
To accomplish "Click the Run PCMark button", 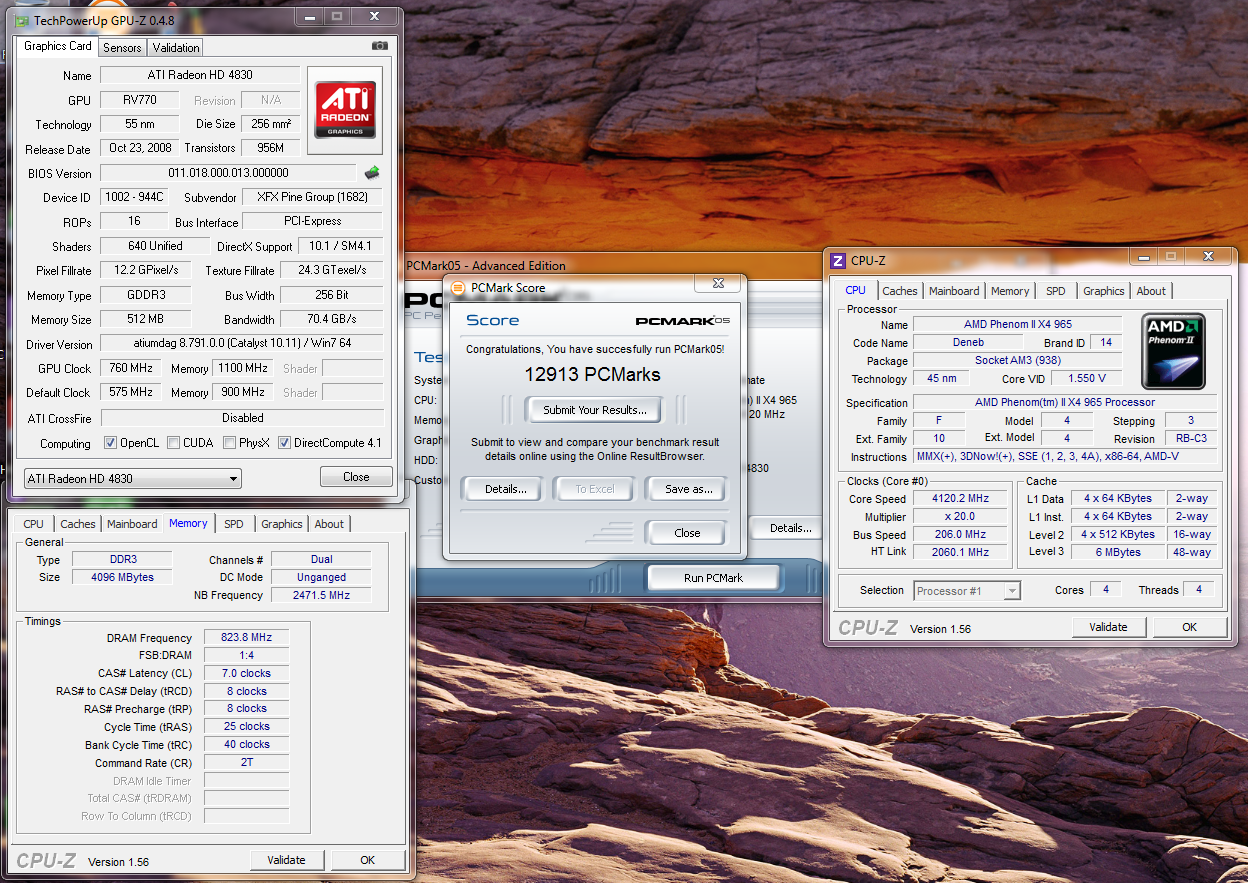I will coord(713,578).
